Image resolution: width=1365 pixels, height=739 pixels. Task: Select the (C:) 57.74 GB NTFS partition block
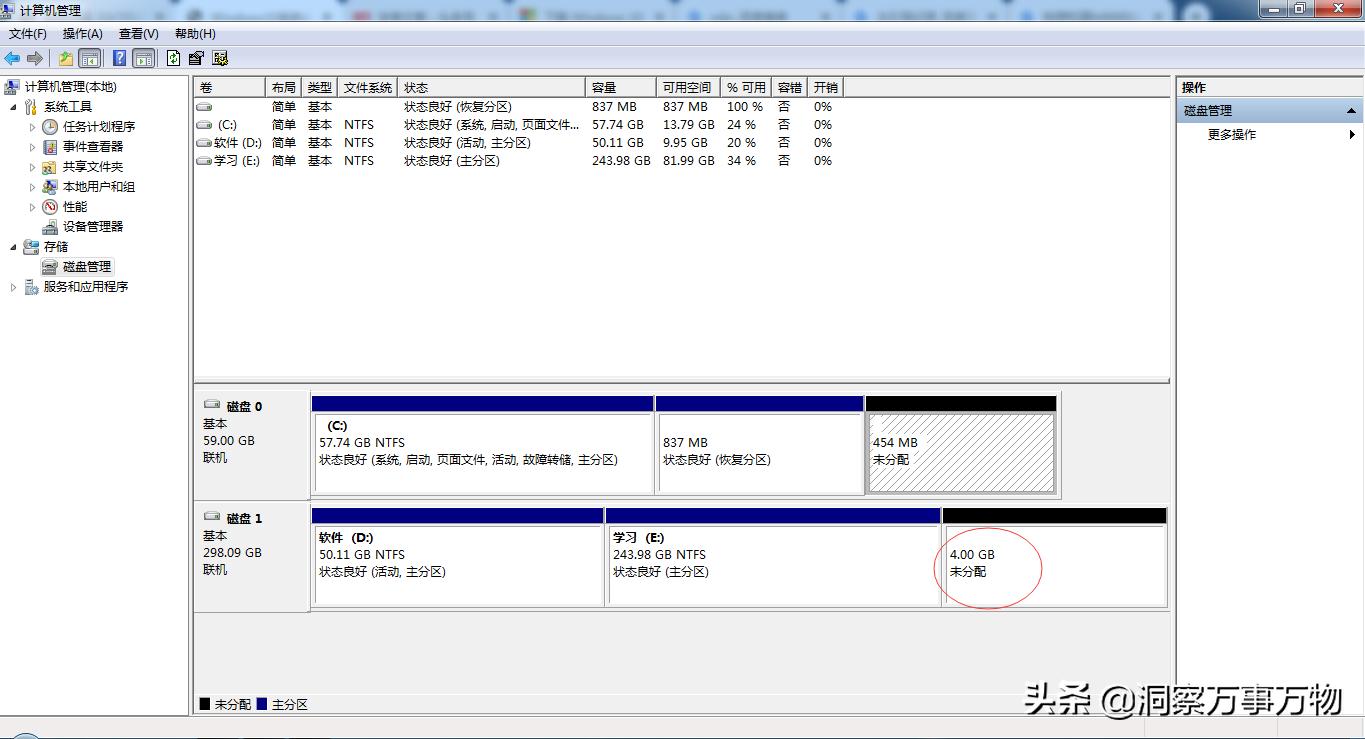pos(483,445)
